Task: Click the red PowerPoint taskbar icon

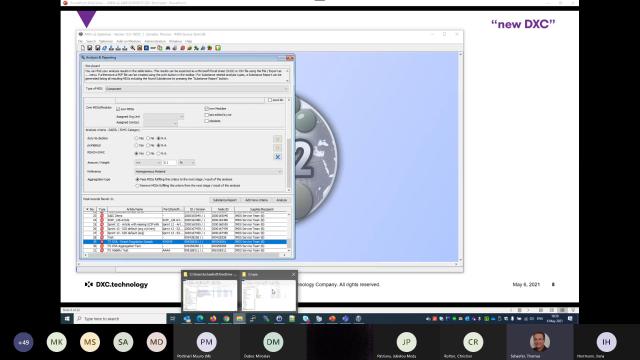Action: pyautogui.click(x=332, y=318)
